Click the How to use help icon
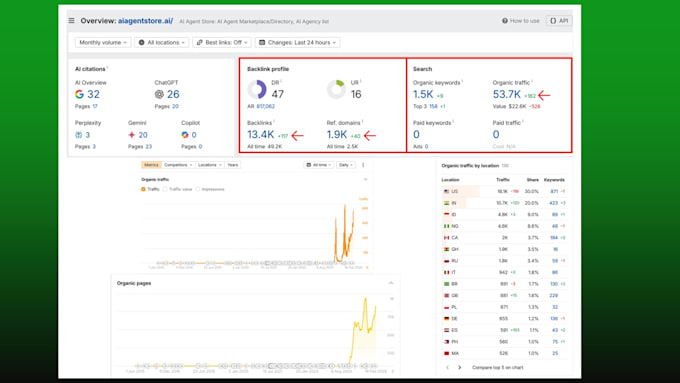 click(504, 20)
